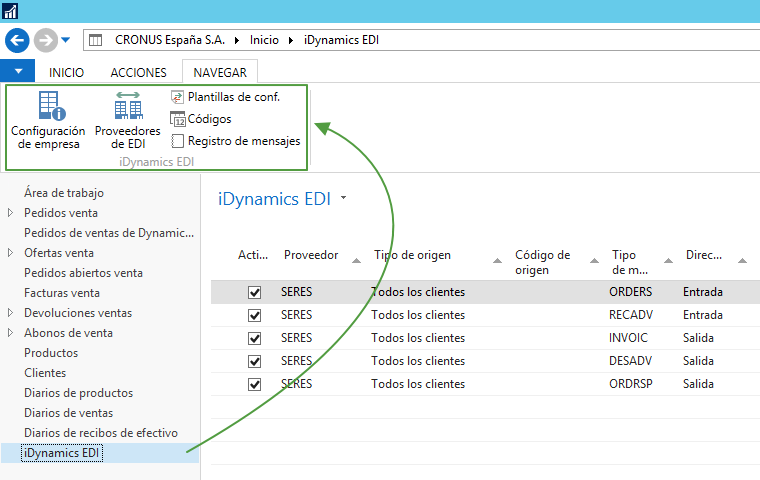Select the ORDERS message type cell
This screenshot has width=760, height=480.
[x=631, y=292]
